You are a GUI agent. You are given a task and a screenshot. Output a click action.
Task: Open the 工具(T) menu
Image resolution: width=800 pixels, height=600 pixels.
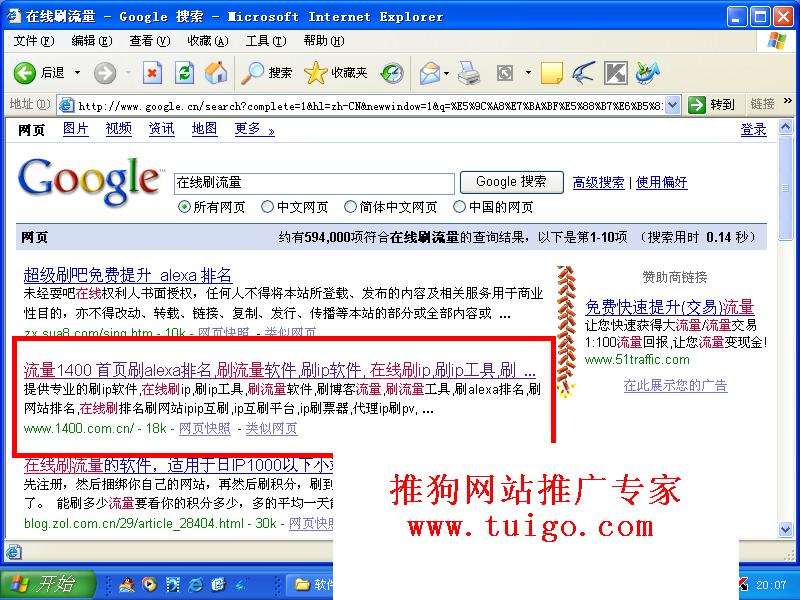point(266,41)
